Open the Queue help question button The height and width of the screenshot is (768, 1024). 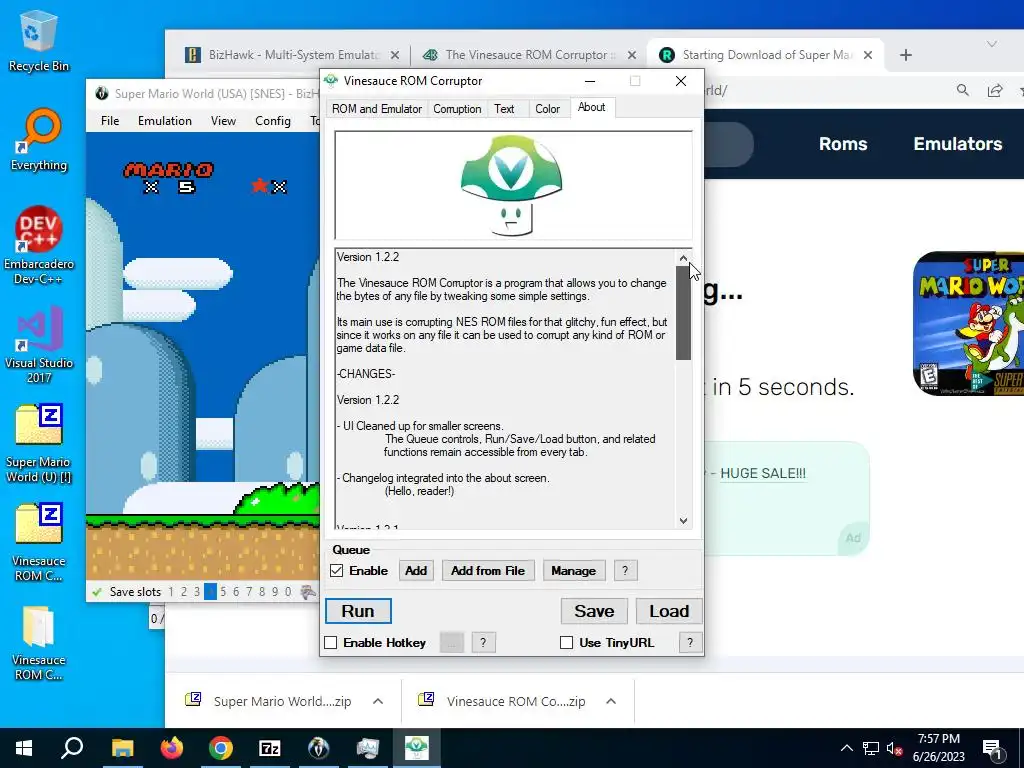(x=625, y=571)
